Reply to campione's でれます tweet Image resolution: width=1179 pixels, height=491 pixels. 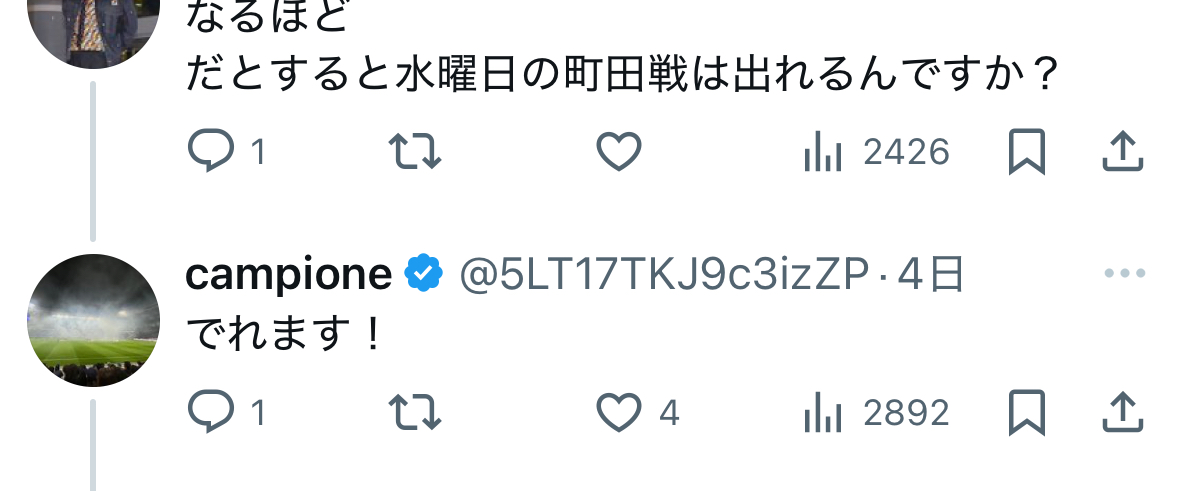coord(210,412)
